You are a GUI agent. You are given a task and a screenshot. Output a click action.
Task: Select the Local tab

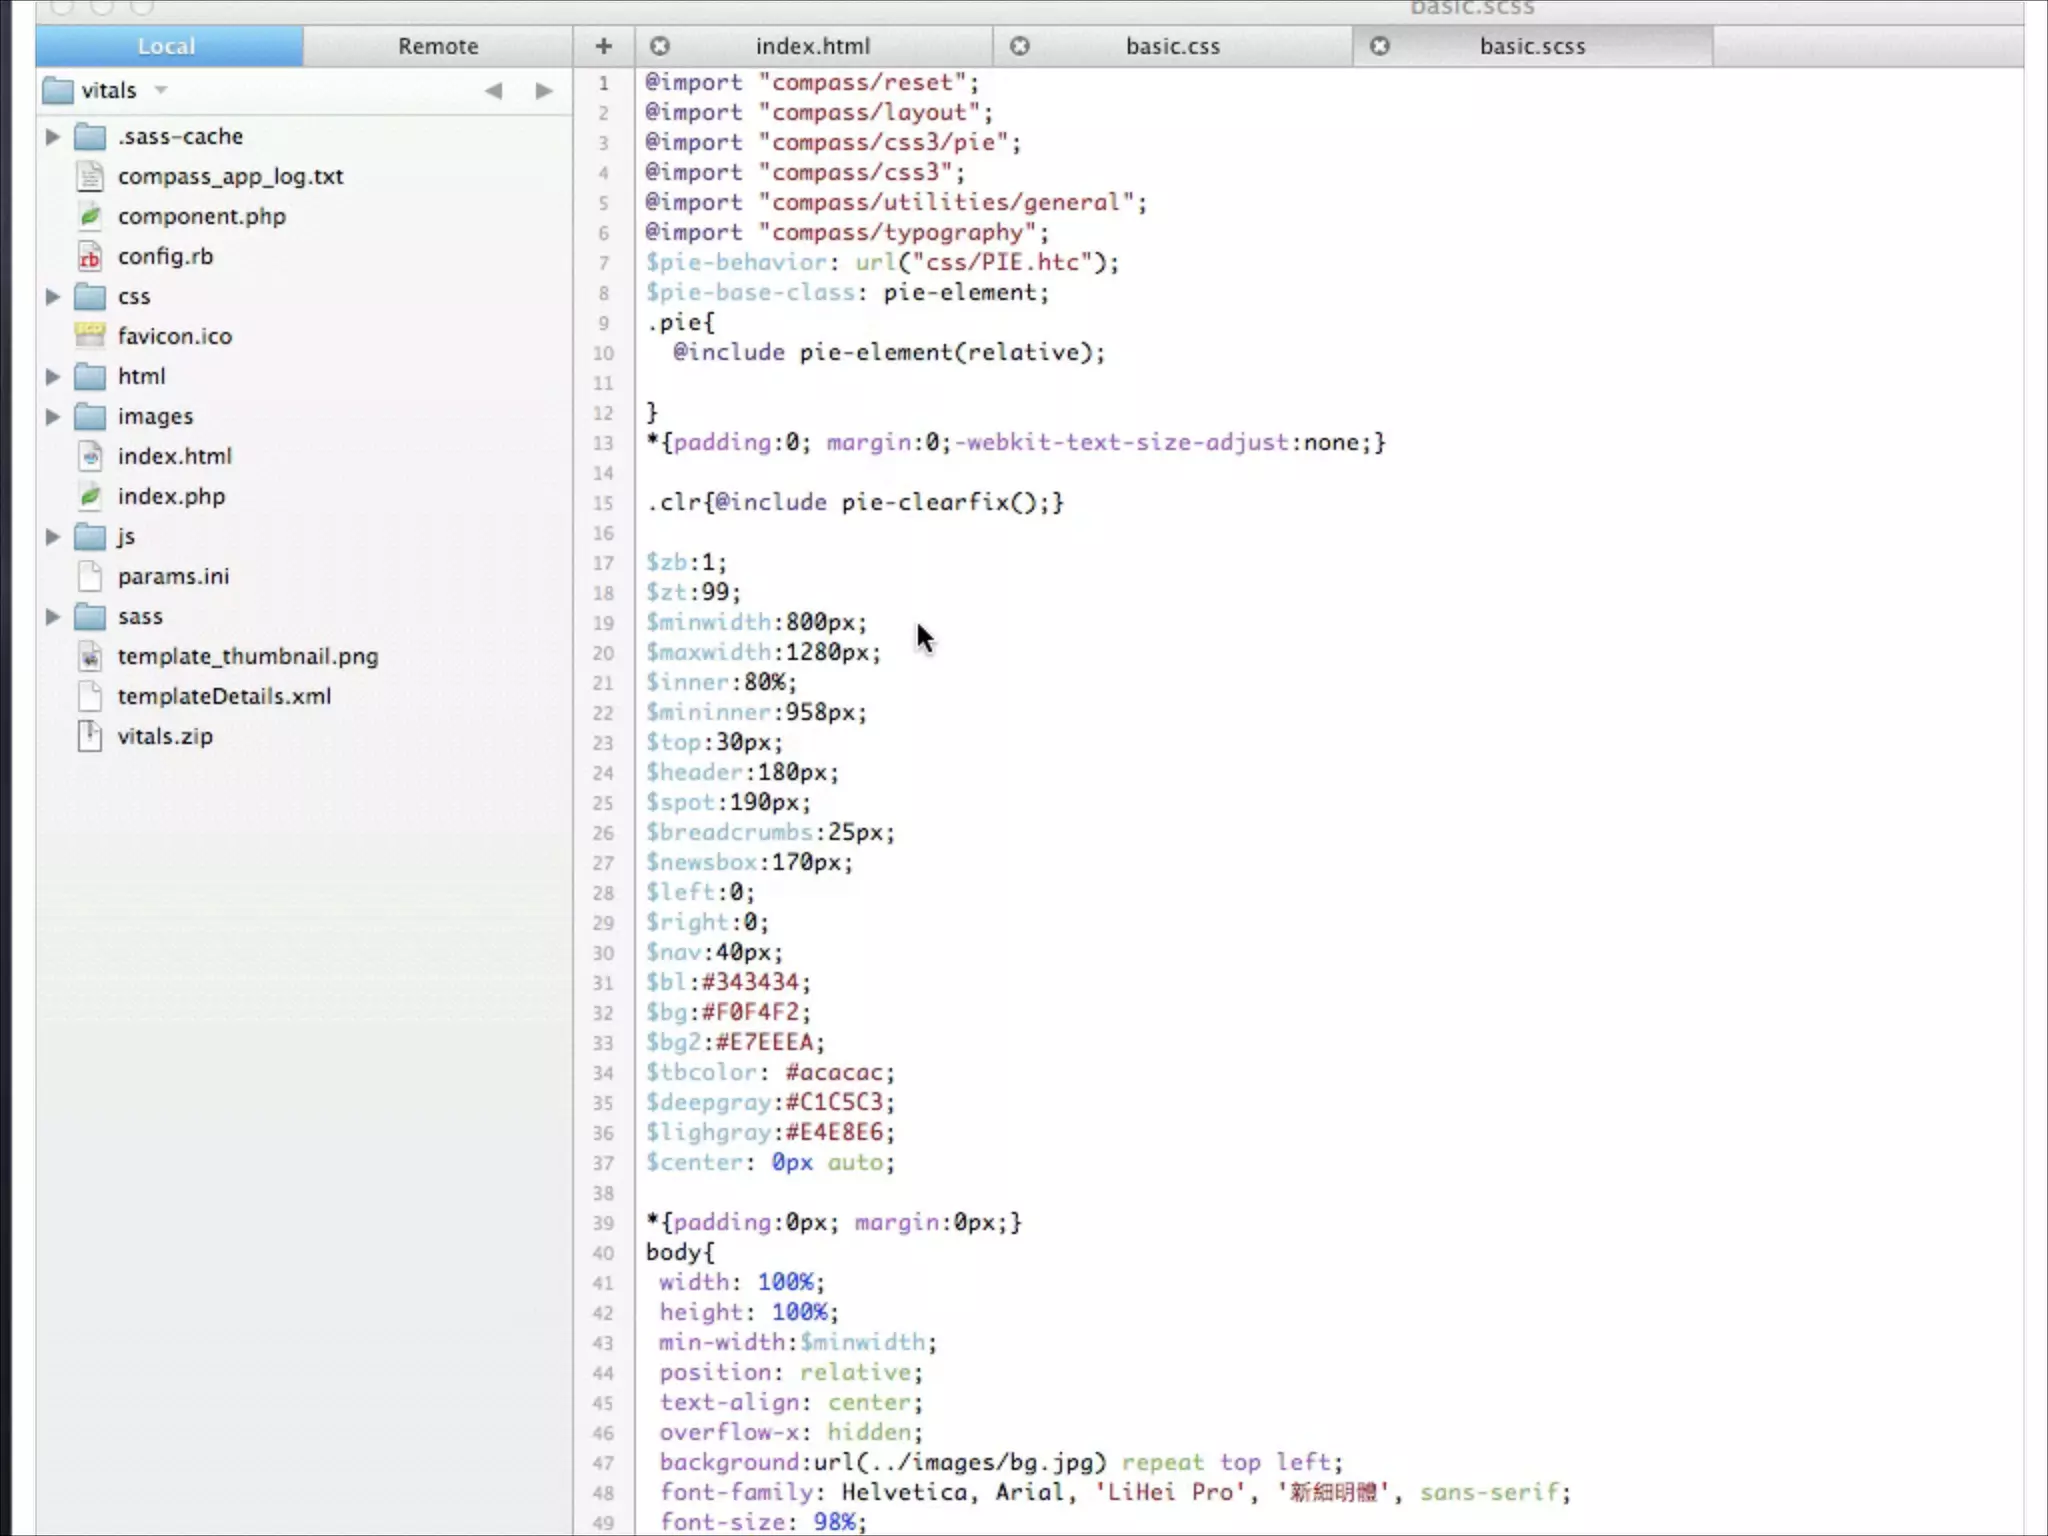coord(167,46)
